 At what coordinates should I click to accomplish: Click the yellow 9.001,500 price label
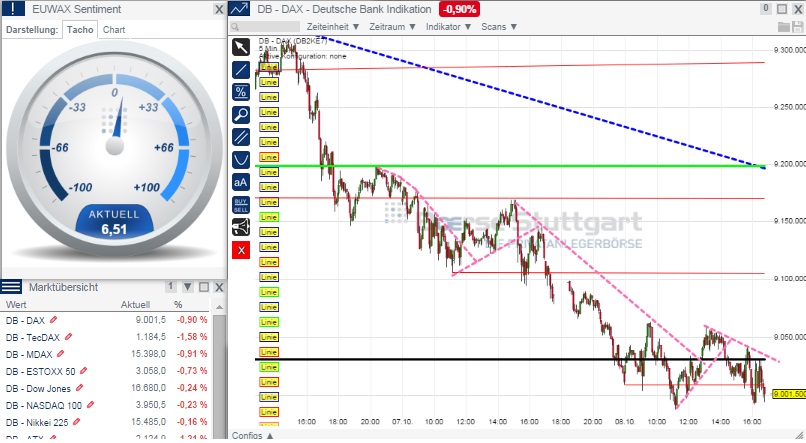(789, 394)
